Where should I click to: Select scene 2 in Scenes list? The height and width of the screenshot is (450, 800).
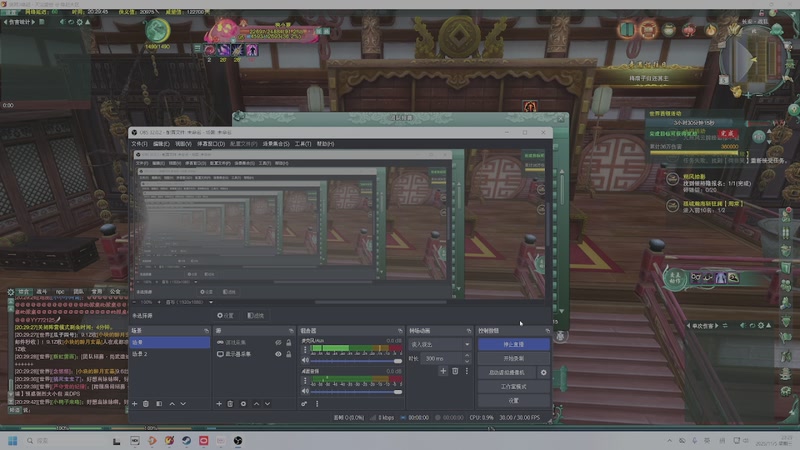169,354
